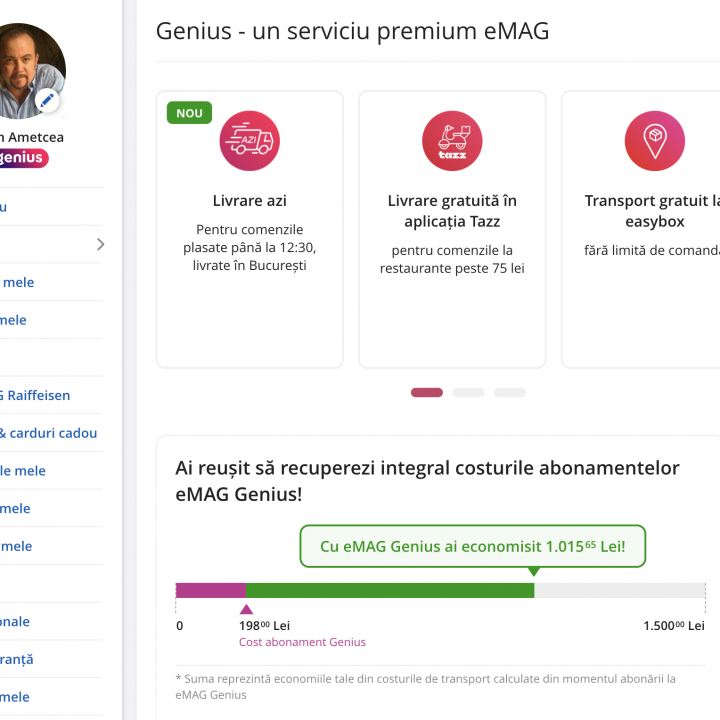Viewport: 720px width, 720px height.
Task: Open the carduri cadou sidebar menu item
Action: pos(48,433)
